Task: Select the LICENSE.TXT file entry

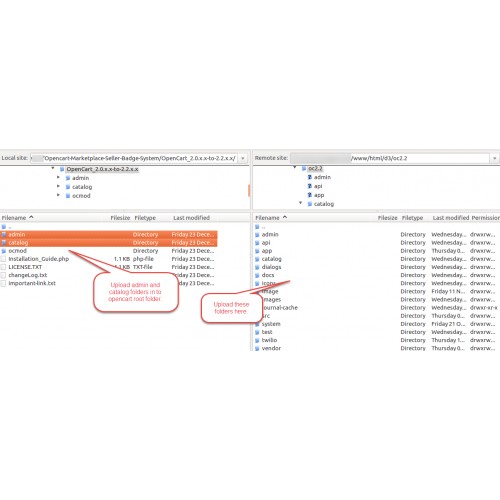Action: (x=25, y=267)
